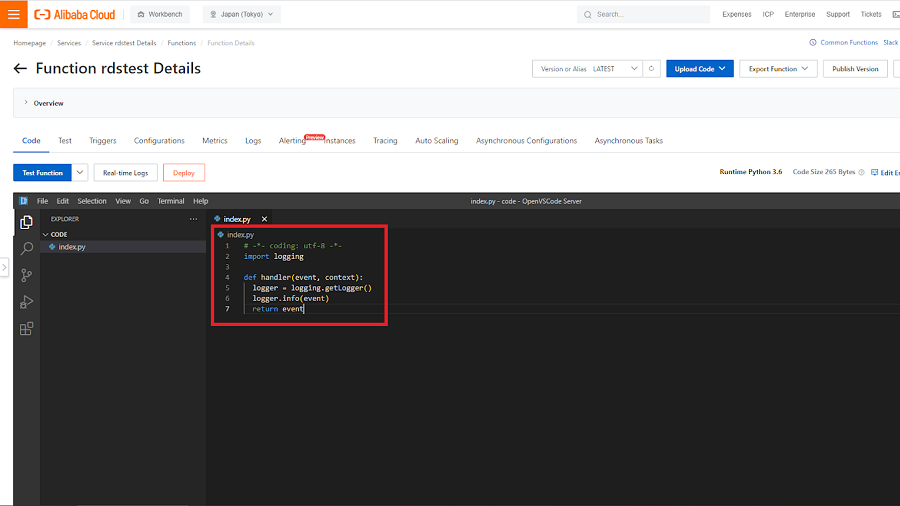
Task: Open the Japan (Tokyo) region dropdown
Action: 242,15
